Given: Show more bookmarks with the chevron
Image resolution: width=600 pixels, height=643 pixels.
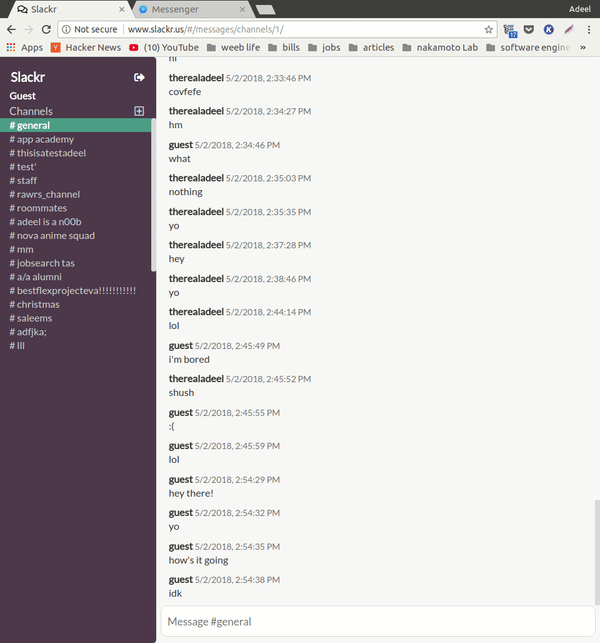Looking at the screenshot, I should [x=583, y=48].
